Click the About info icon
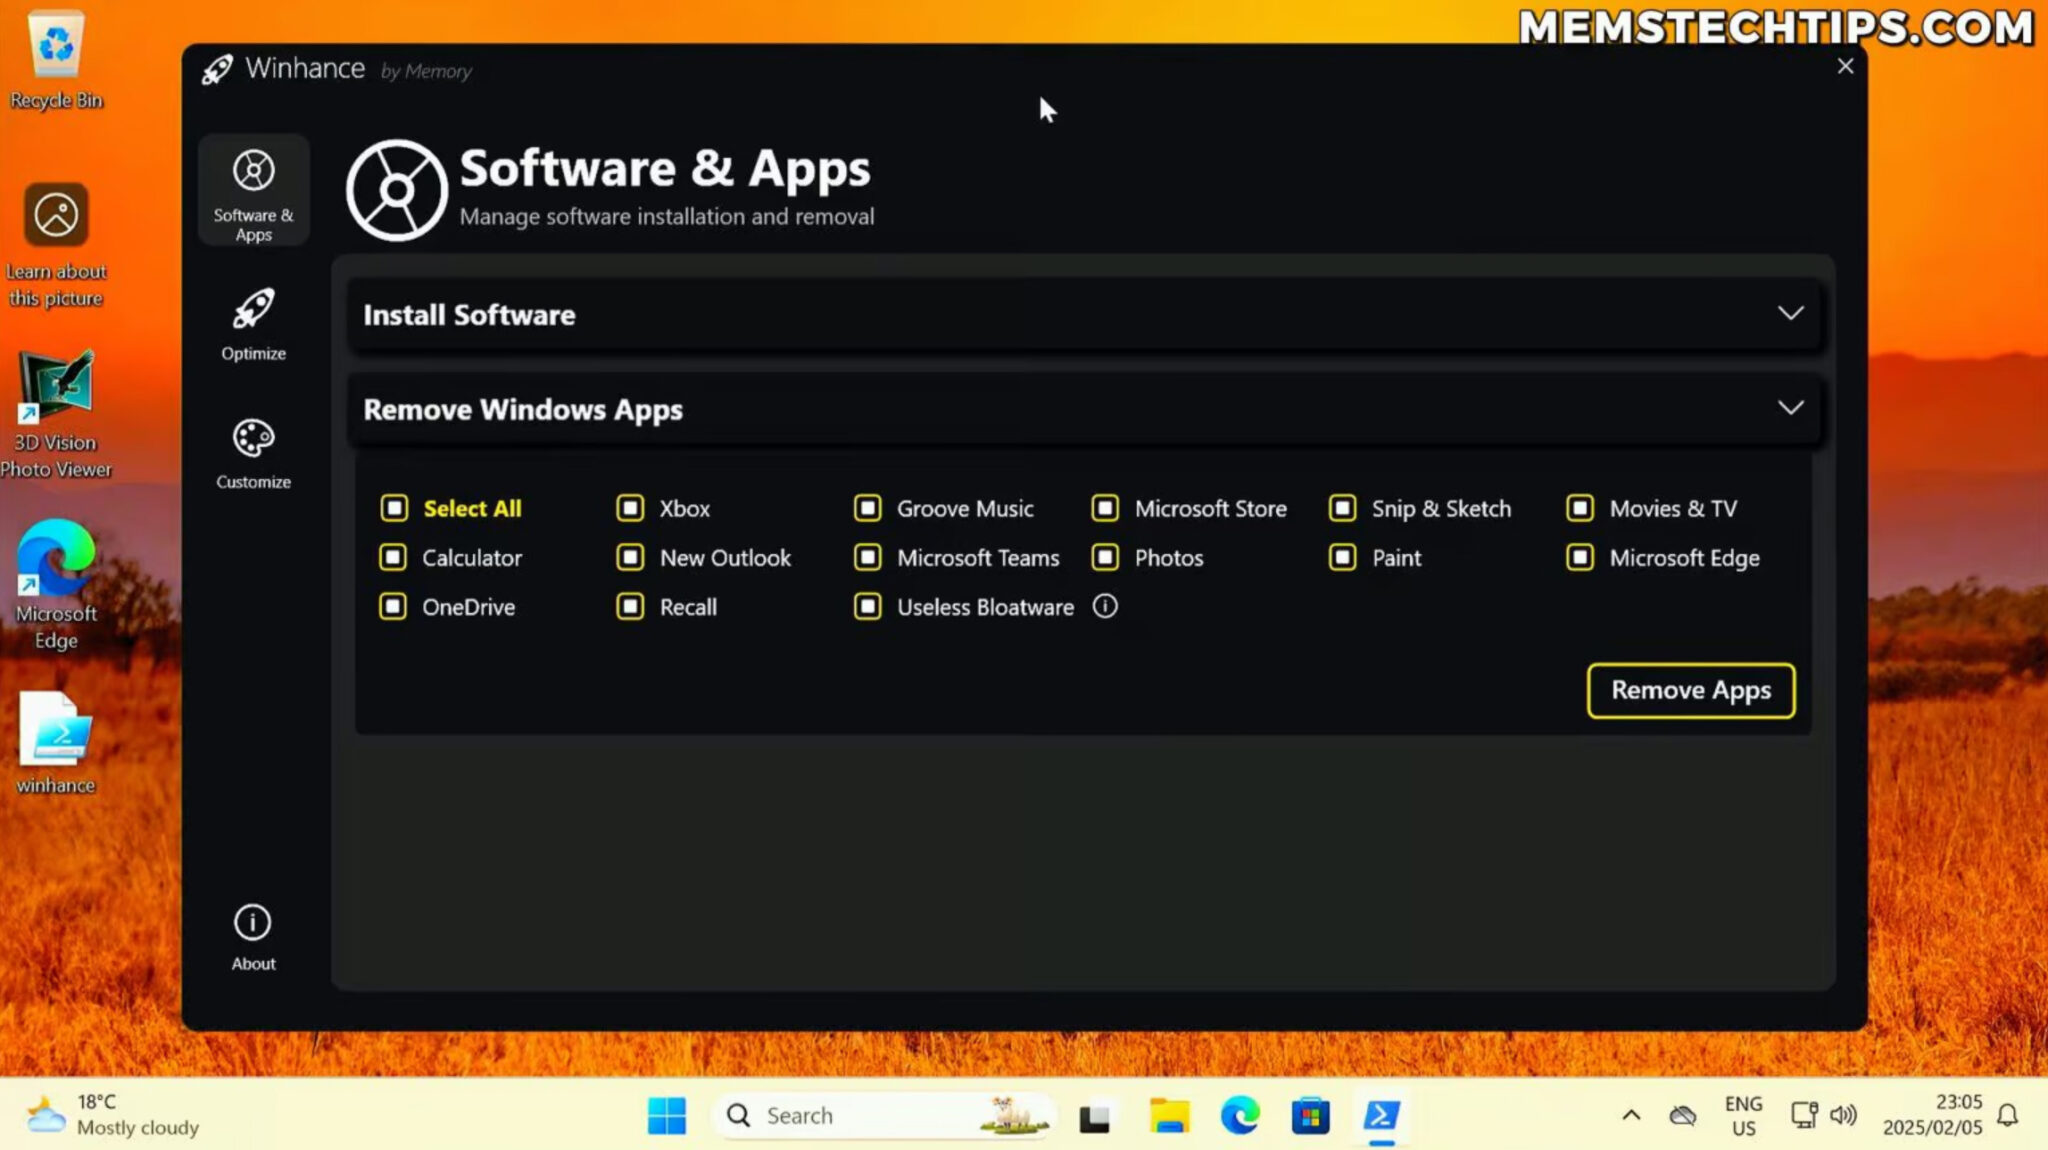Image resolution: width=2048 pixels, height=1150 pixels. click(251, 920)
